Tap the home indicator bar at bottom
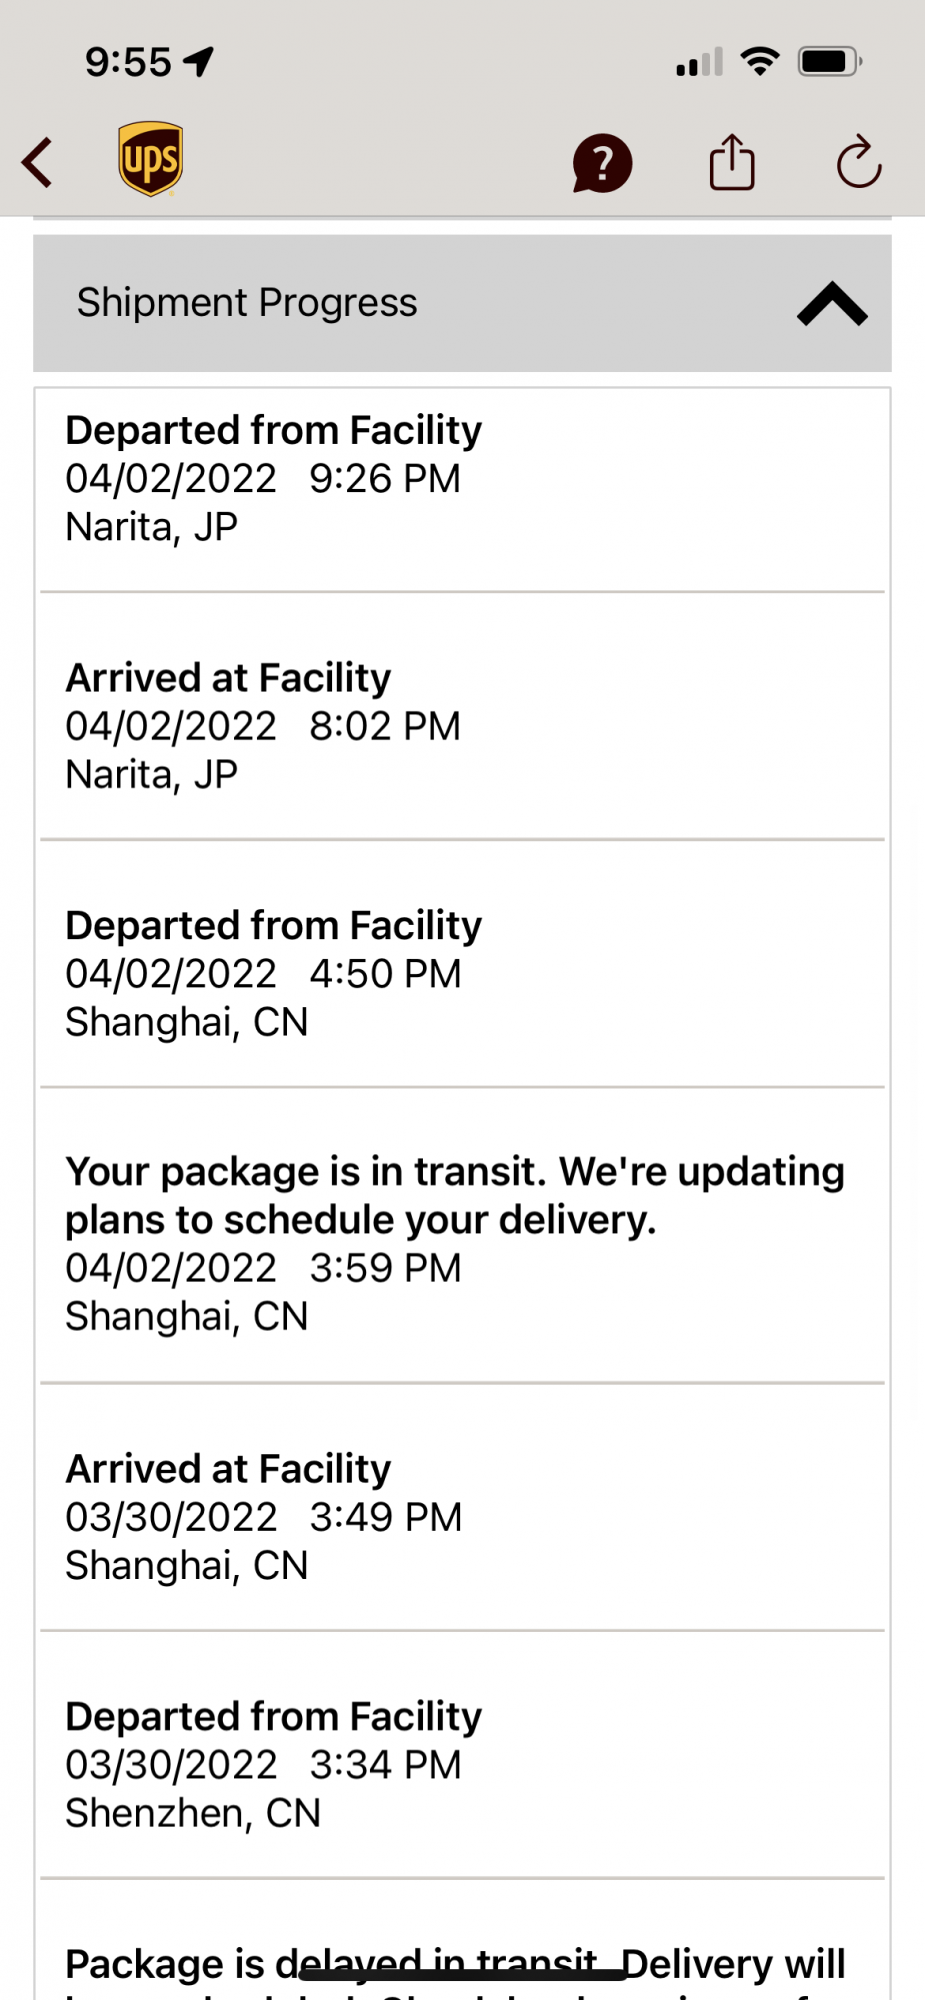Screen dimensions: 925x2000 (x=462, y=1974)
